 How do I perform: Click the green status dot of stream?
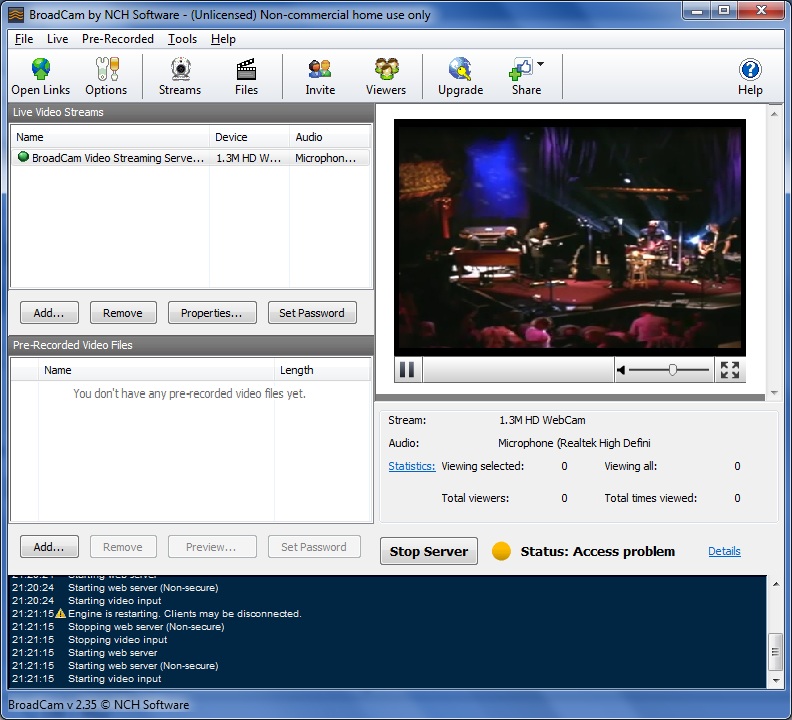(23, 157)
